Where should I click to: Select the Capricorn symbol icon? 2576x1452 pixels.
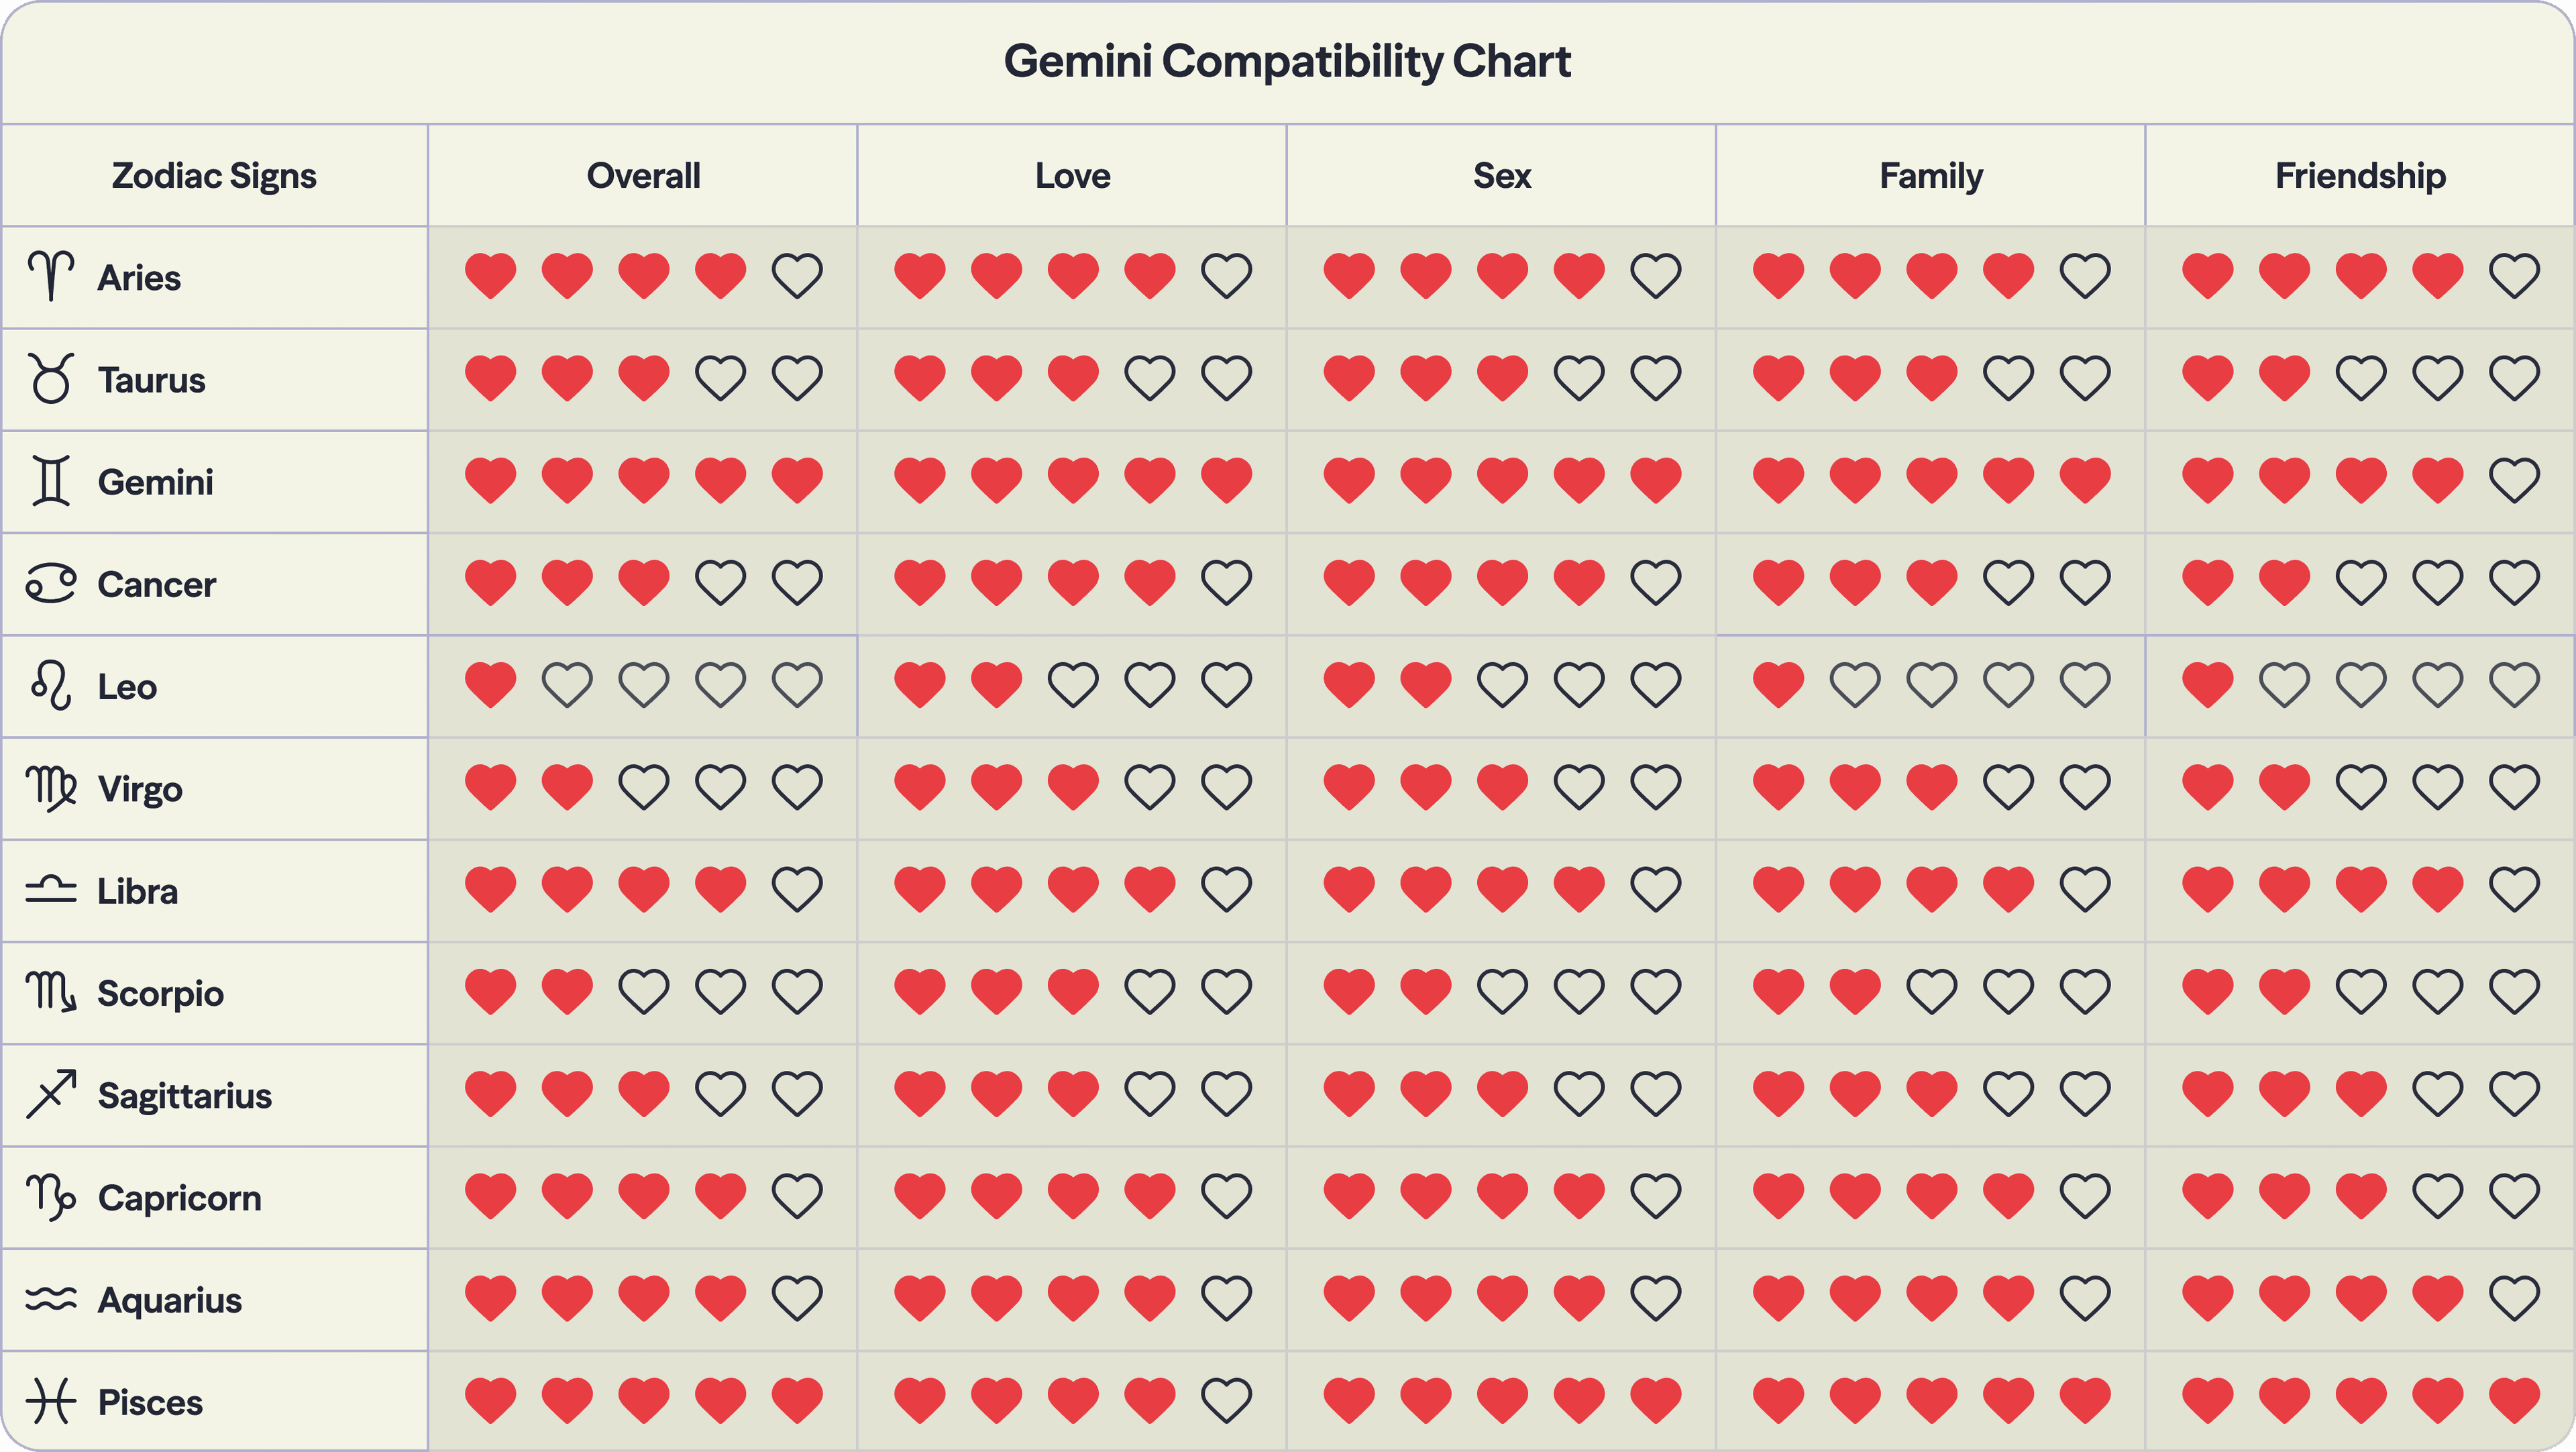click(51, 1197)
